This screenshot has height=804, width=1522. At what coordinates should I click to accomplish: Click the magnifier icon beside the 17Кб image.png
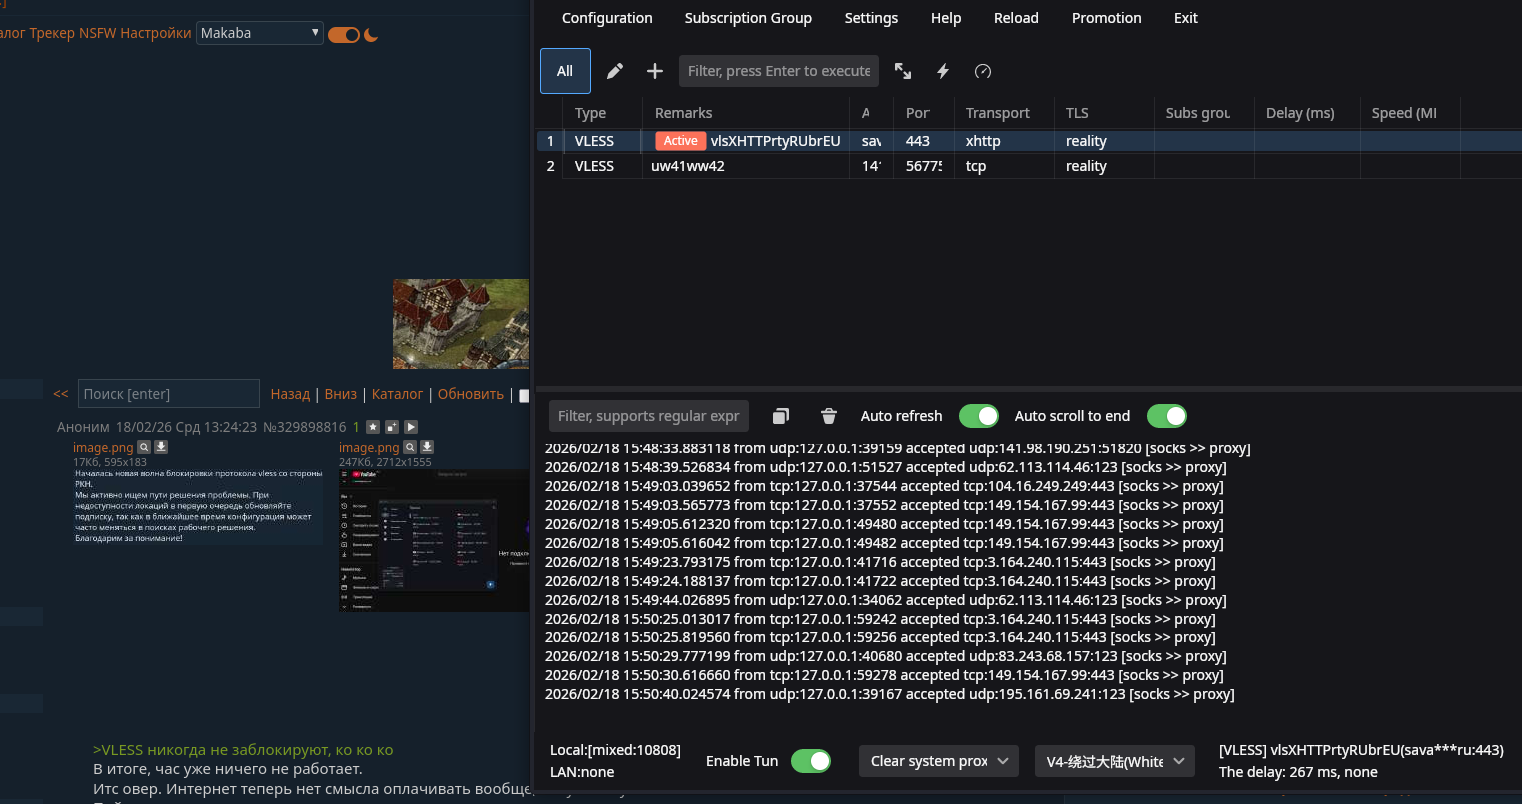pyautogui.click(x=144, y=447)
